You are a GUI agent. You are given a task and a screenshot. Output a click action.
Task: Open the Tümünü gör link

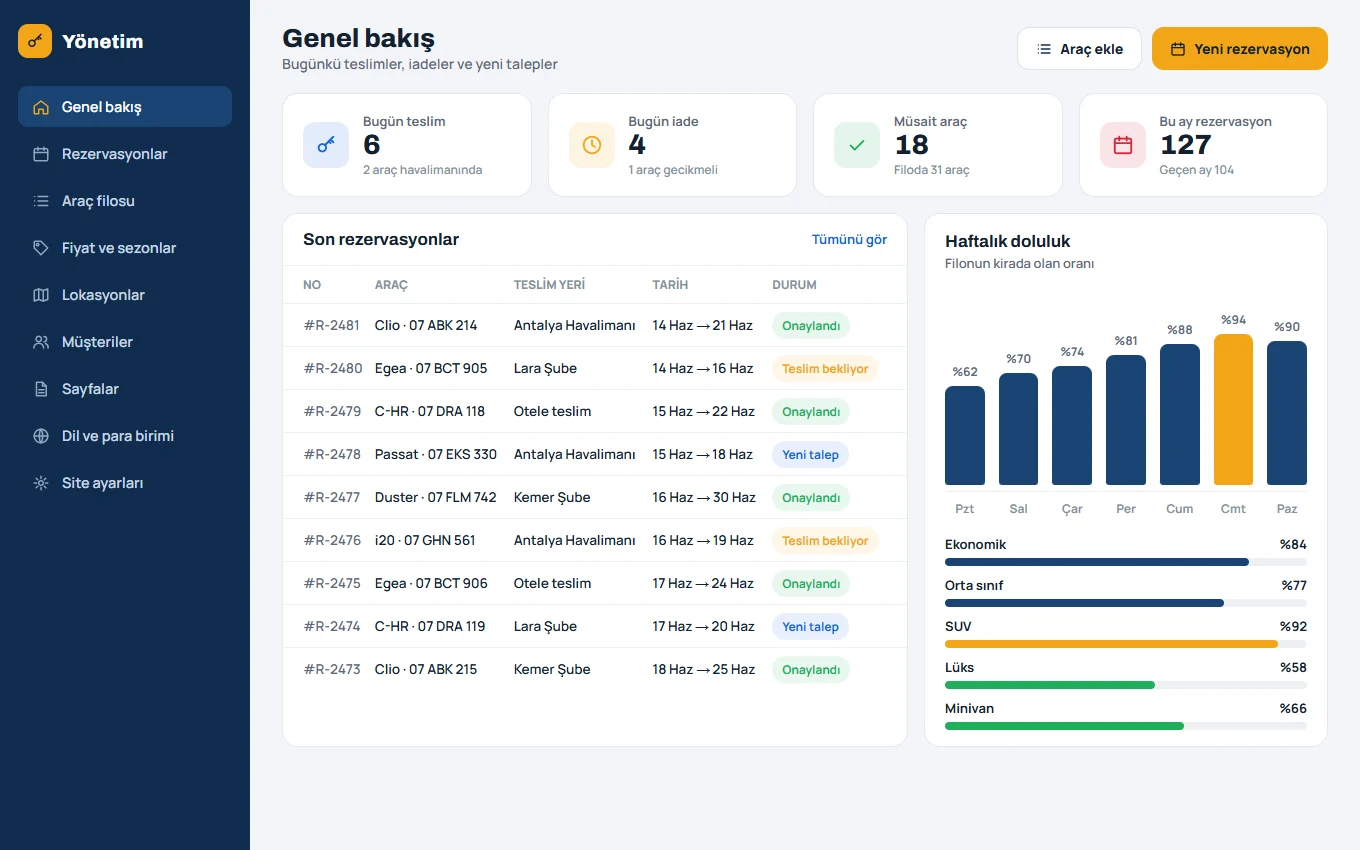click(x=849, y=240)
